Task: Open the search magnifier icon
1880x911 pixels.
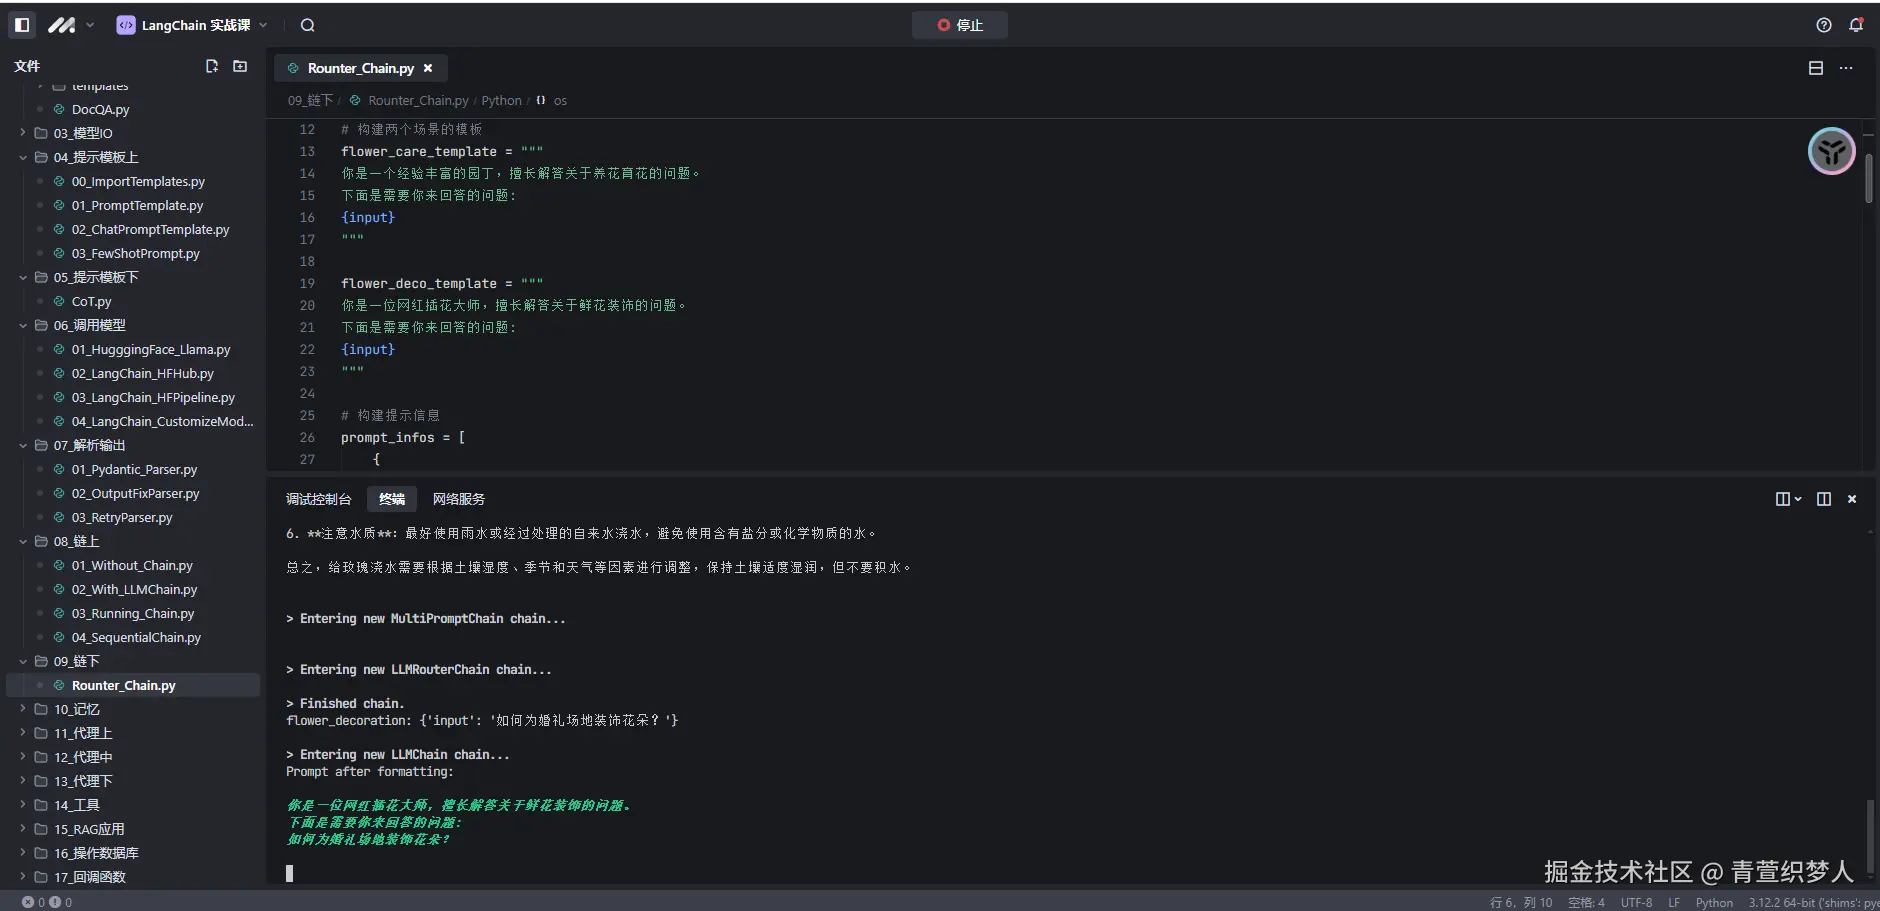Action: pos(308,25)
